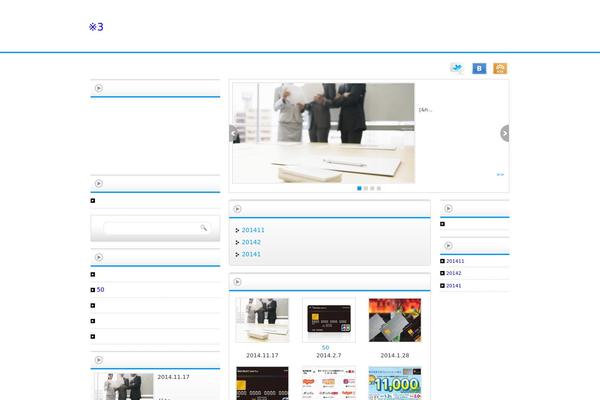The width and height of the screenshot is (600, 400).
Task: Select the third slider pagination dot
Action: pos(372,188)
